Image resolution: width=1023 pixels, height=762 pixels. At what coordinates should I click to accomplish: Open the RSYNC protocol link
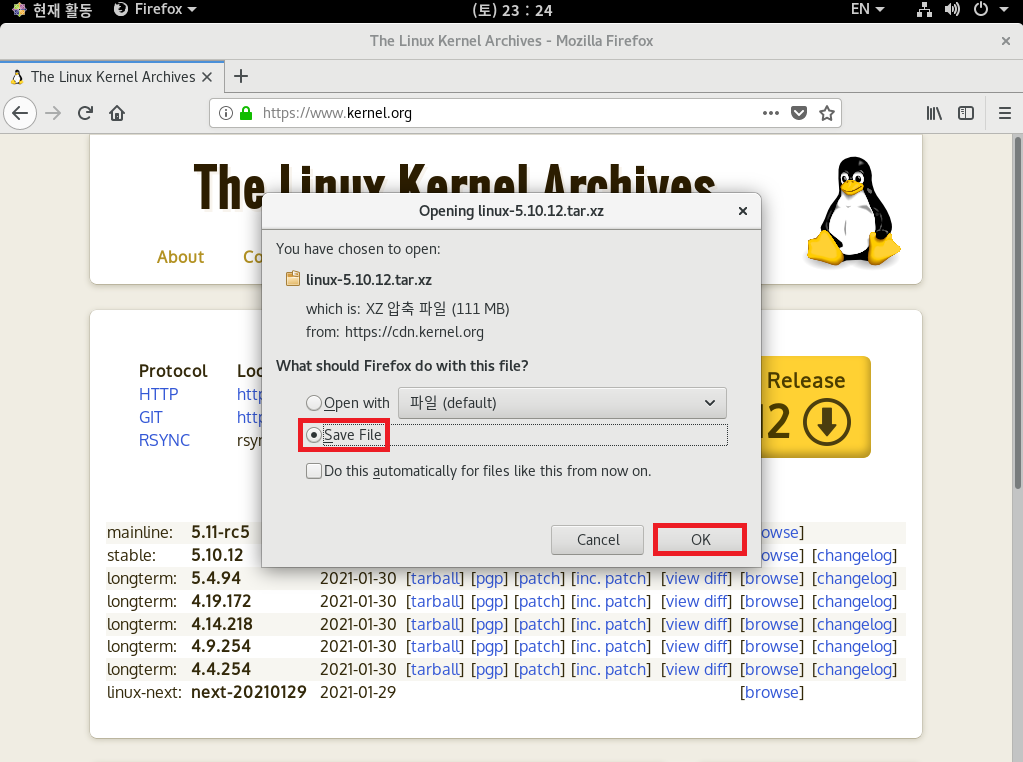[x=164, y=440]
